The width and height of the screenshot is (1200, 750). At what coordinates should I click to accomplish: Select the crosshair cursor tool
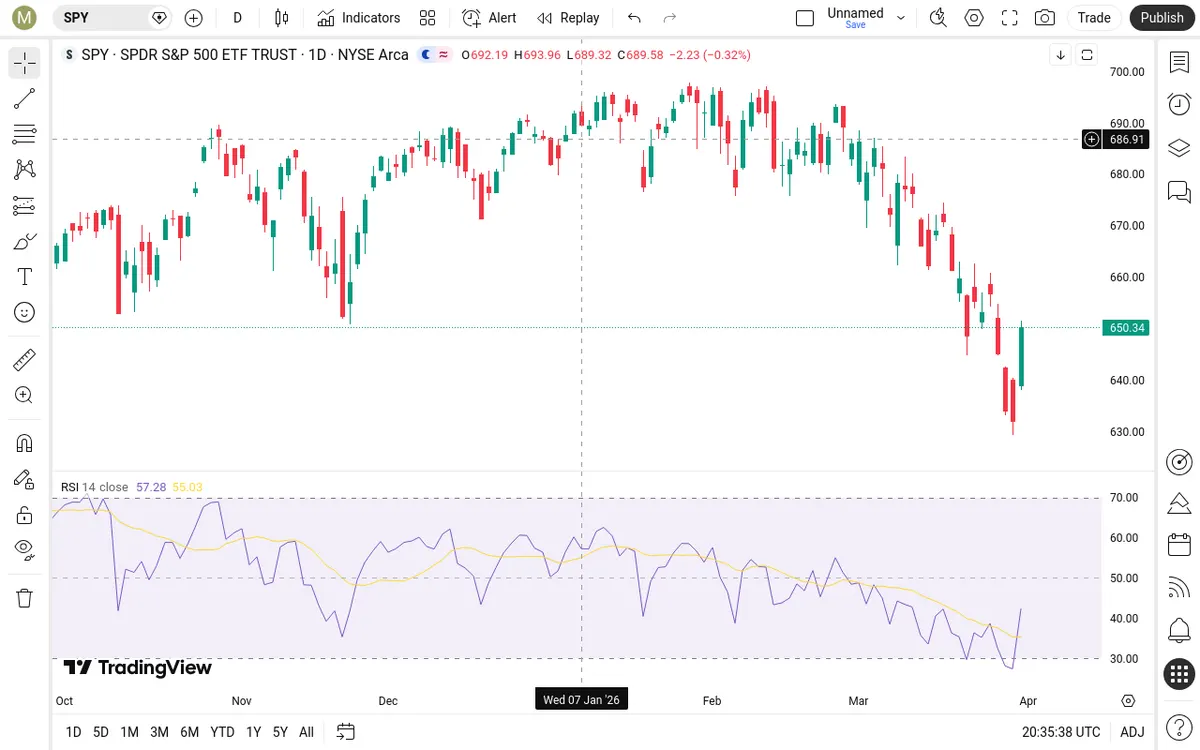tap(25, 63)
